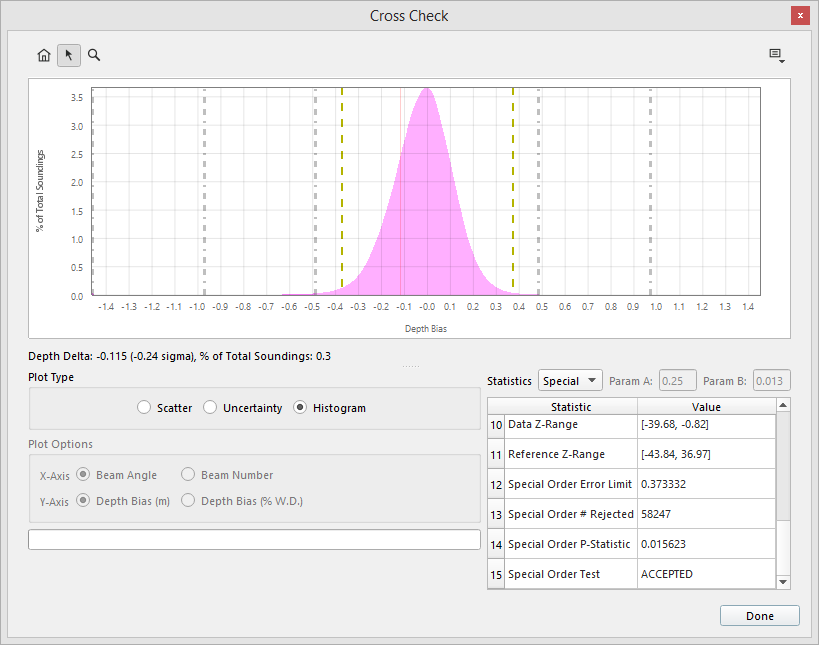Image resolution: width=819 pixels, height=645 pixels.
Task: Activate the magnifier zoom tool
Action: click(x=94, y=55)
